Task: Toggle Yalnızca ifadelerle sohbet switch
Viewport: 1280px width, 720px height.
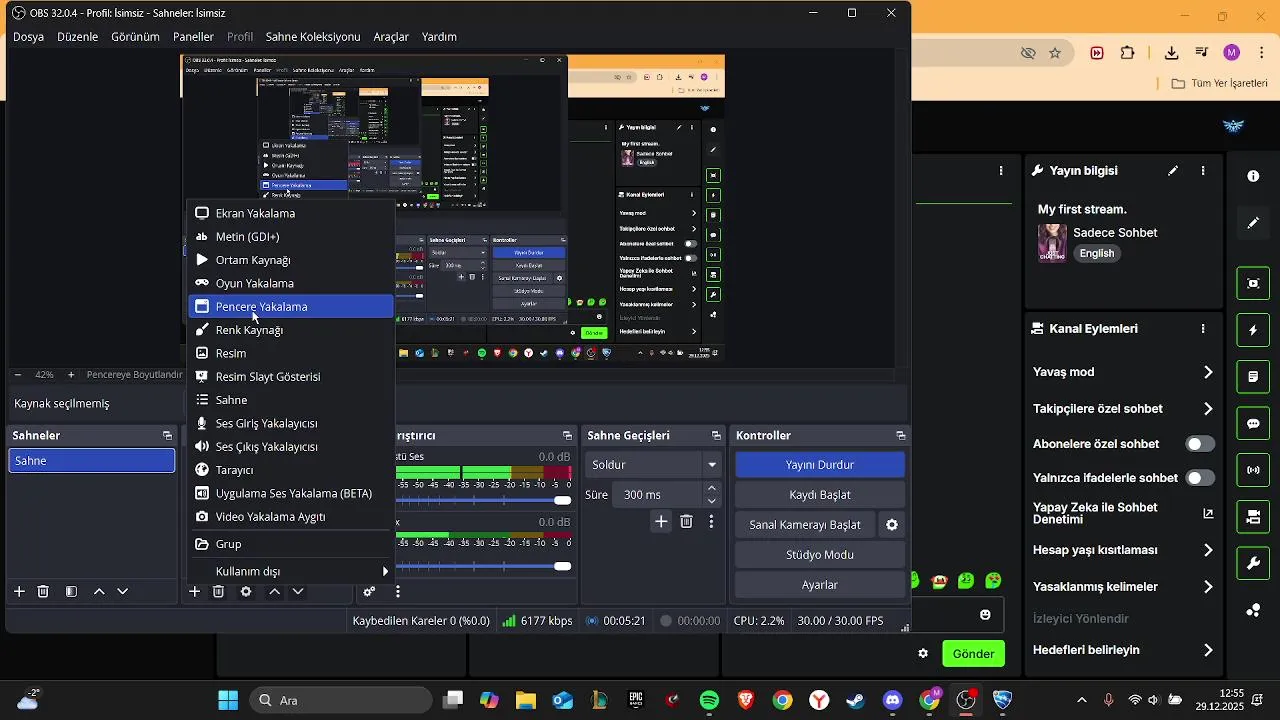Action: pos(1200,478)
